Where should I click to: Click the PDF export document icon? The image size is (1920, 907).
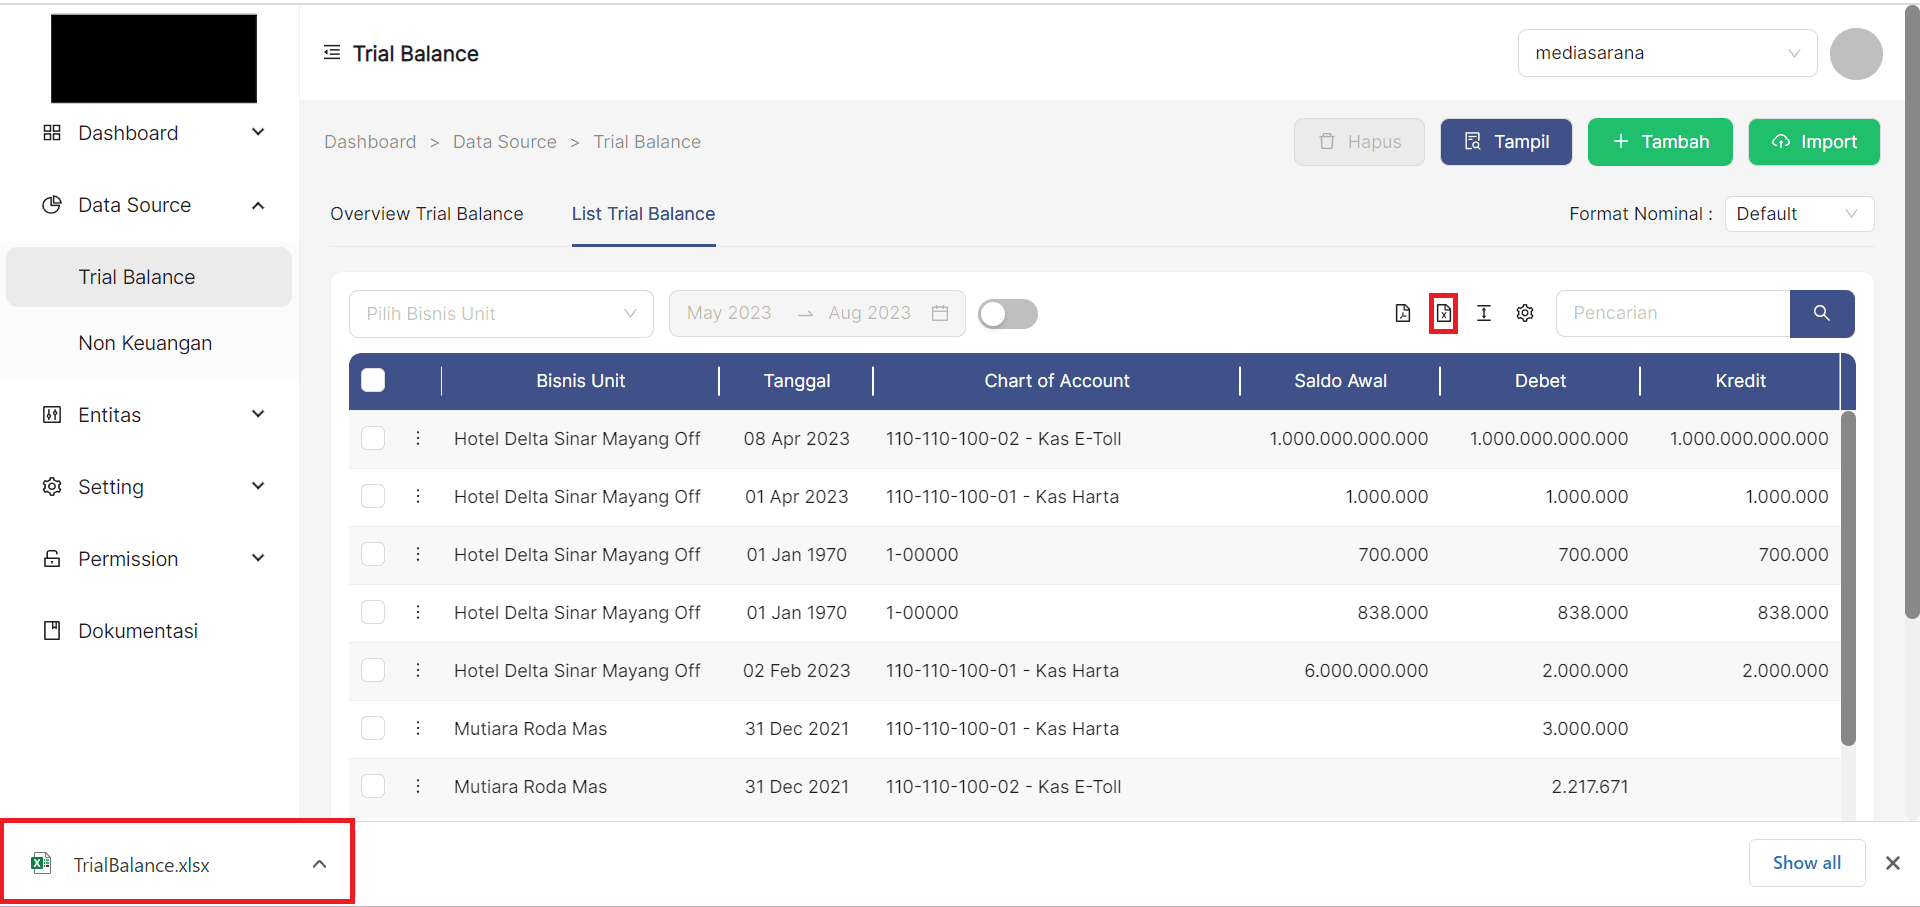[x=1402, y=314]
